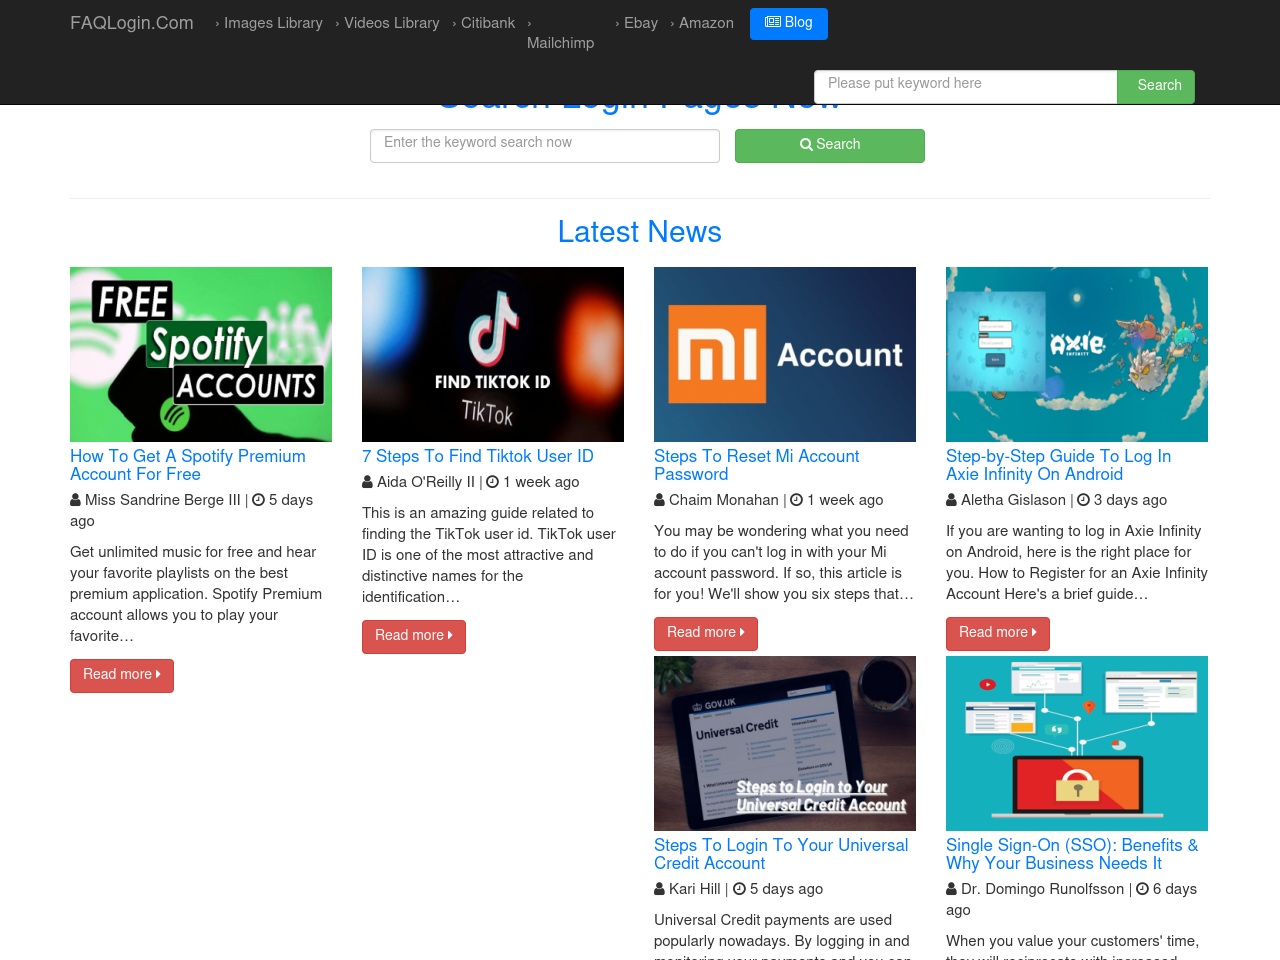Open 'Steps To Reset Mi Account Password' title
Screen dimensions: 1280x960
click(x=757, y=465)
